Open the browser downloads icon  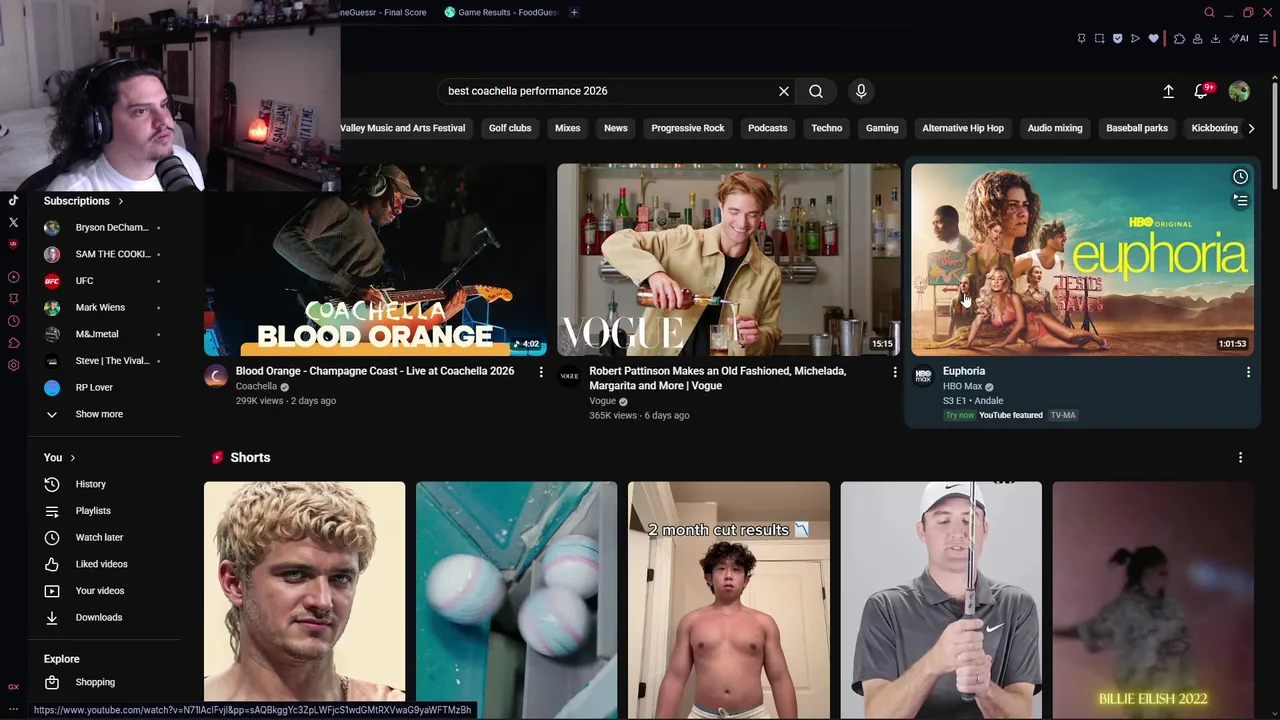pyautogui.click(x=1215, y=39)
